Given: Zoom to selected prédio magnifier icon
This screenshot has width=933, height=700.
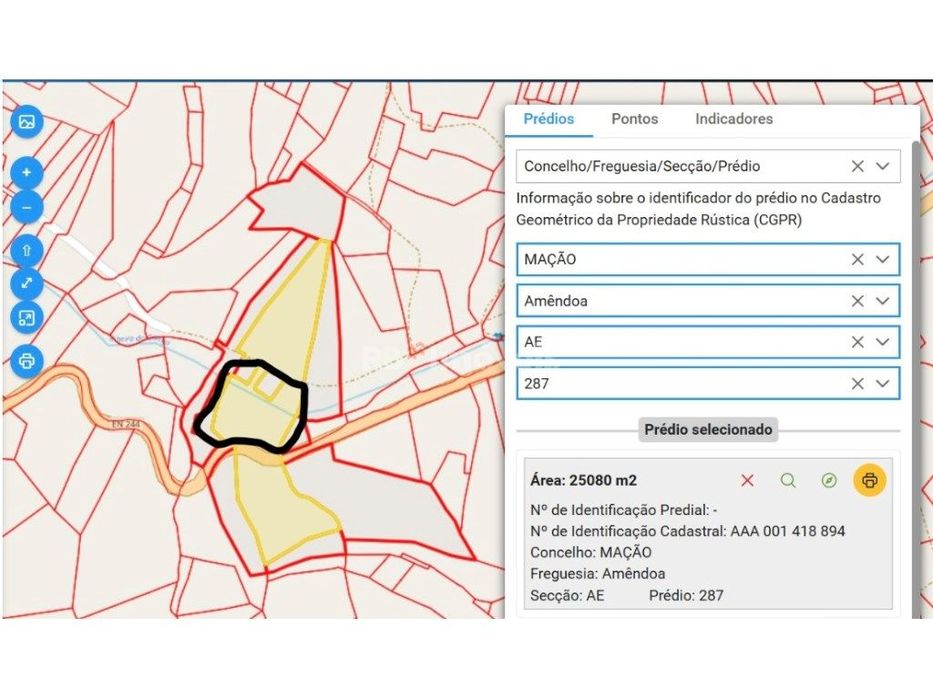Looking at the screenshot, I should [x=788, y=480].
